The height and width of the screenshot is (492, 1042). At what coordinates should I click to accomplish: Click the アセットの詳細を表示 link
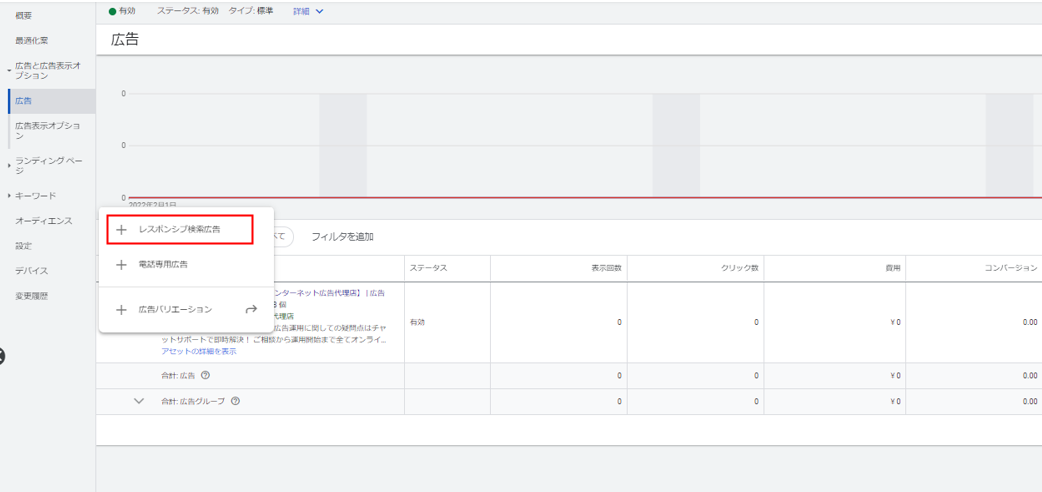click(199, 351)
